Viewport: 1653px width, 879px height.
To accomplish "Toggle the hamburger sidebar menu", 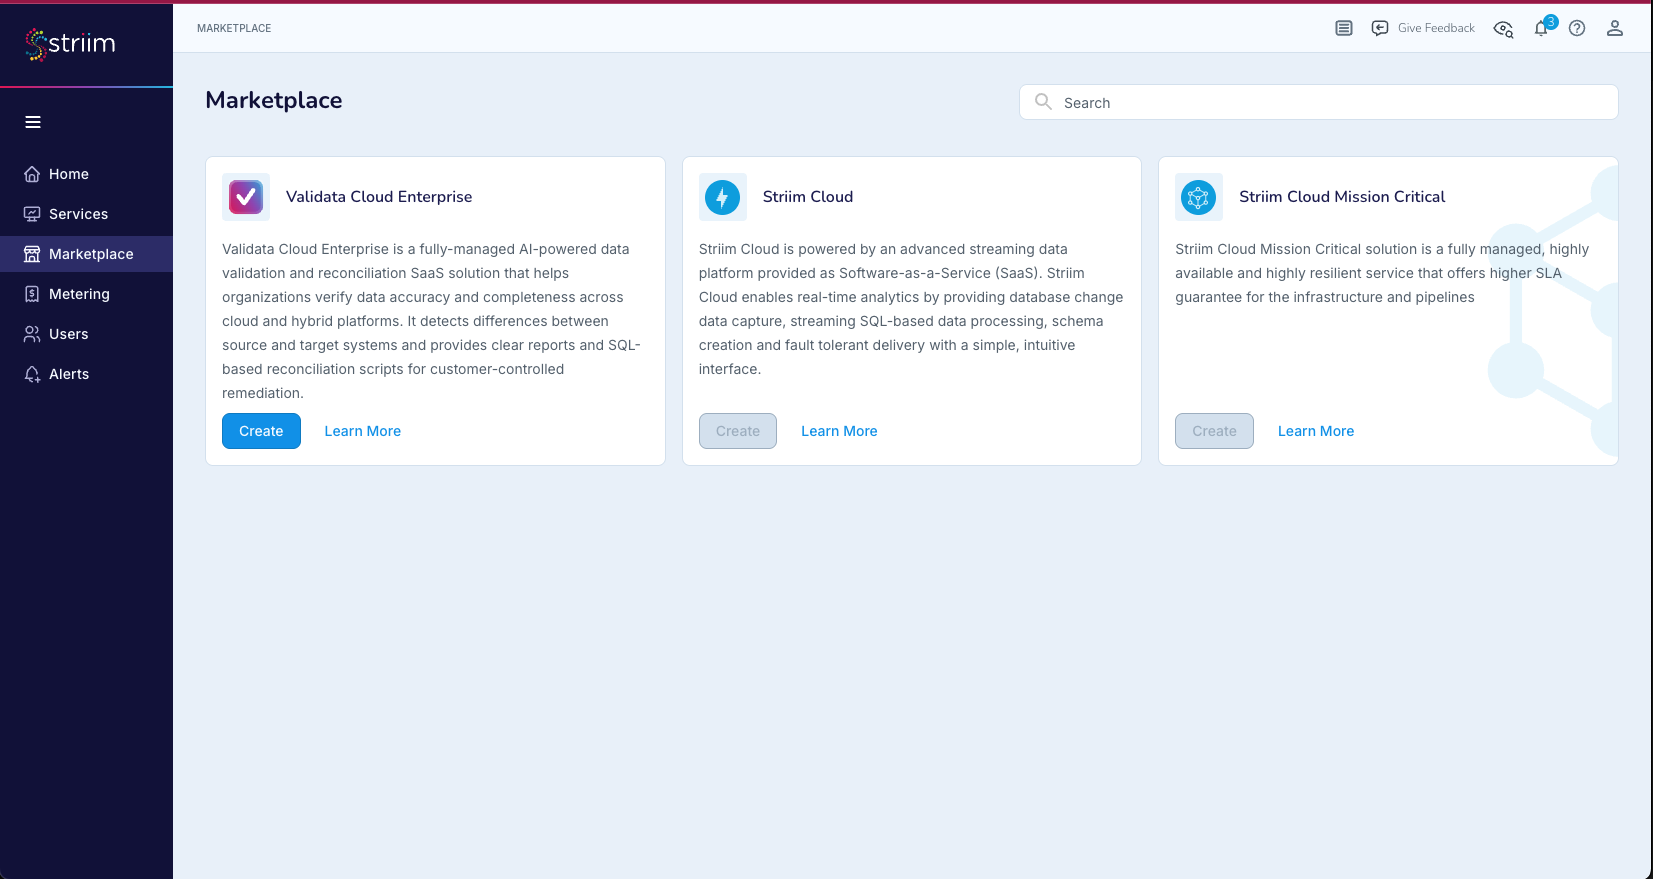I will coord(33,122).
